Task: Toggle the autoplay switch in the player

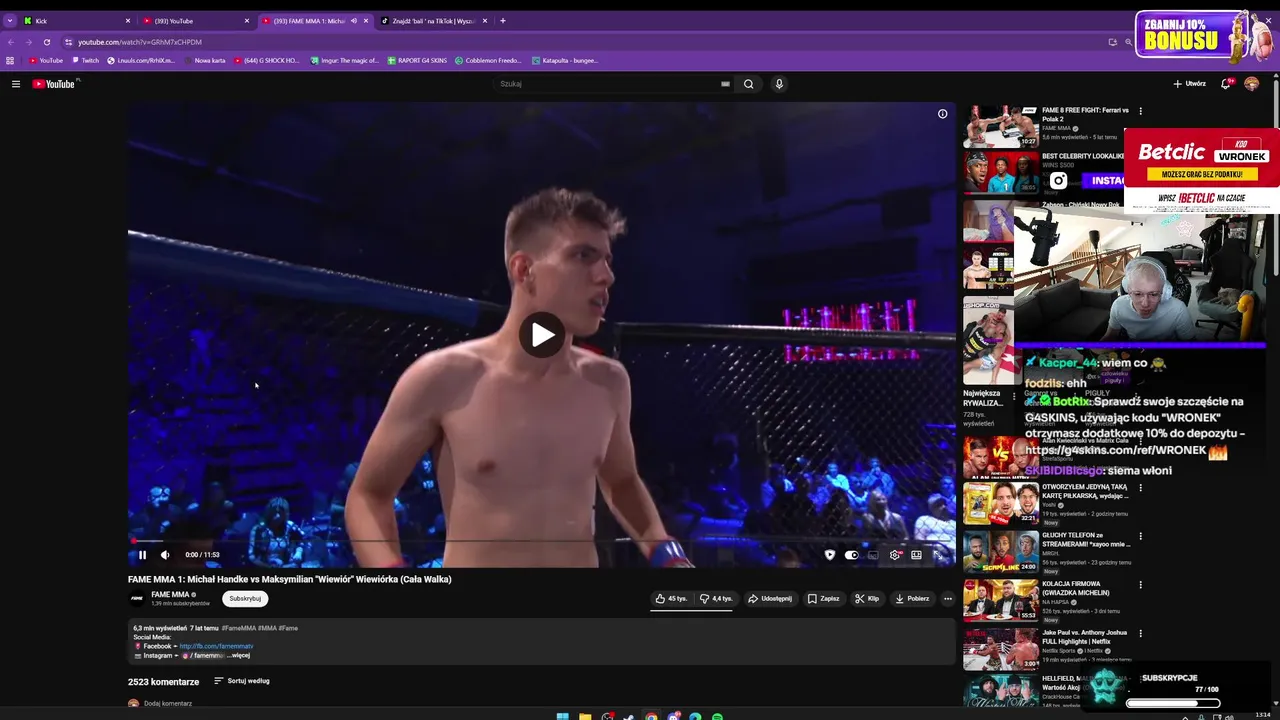Action: coord(851,555)
